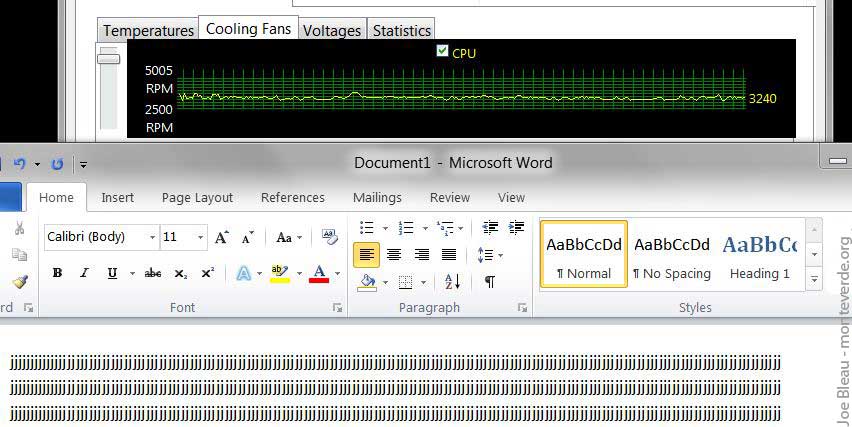This screenshot has height=427, width=852.
Task: Apply multilevel list
Action: [x=445, y=228]
